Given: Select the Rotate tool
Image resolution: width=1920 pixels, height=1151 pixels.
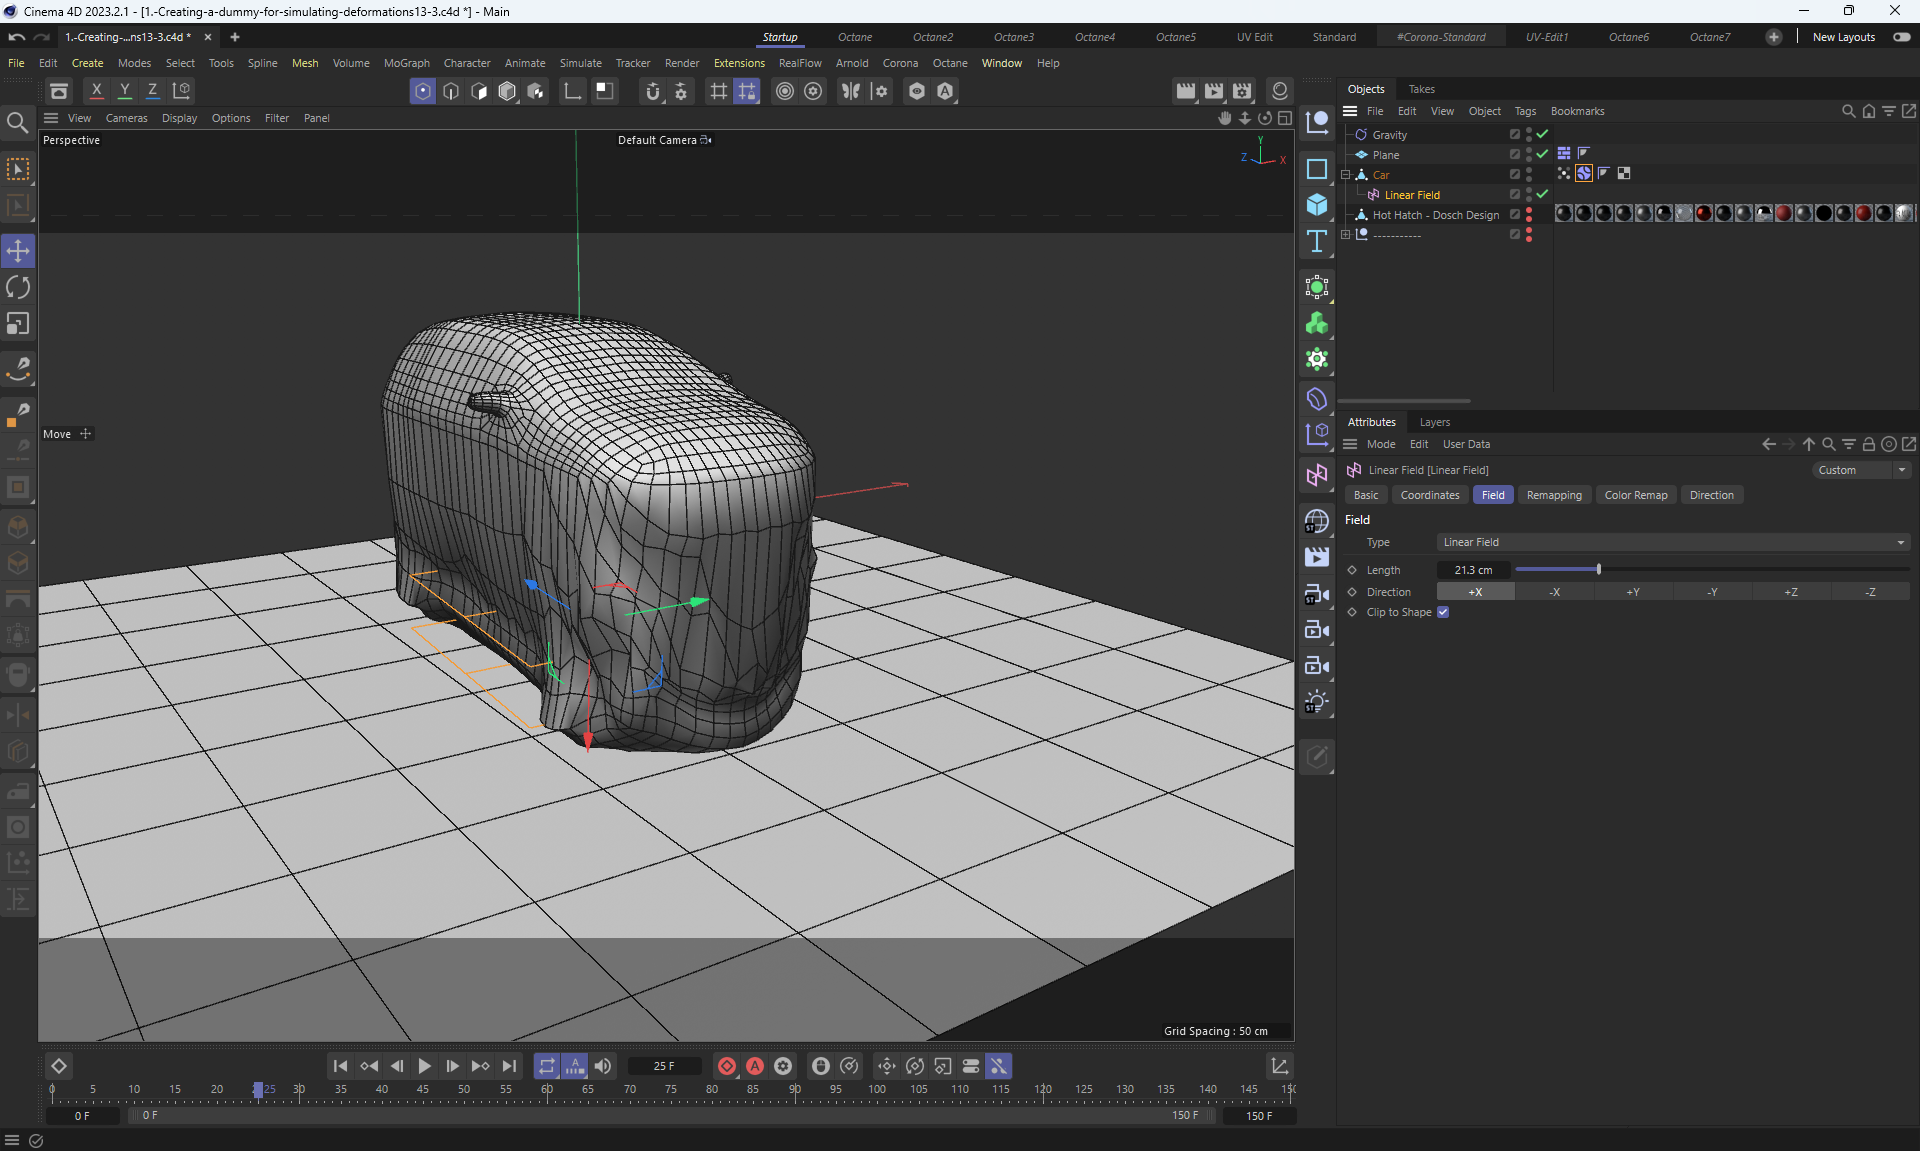Looking at the screenshot, I should pos(18,288).
